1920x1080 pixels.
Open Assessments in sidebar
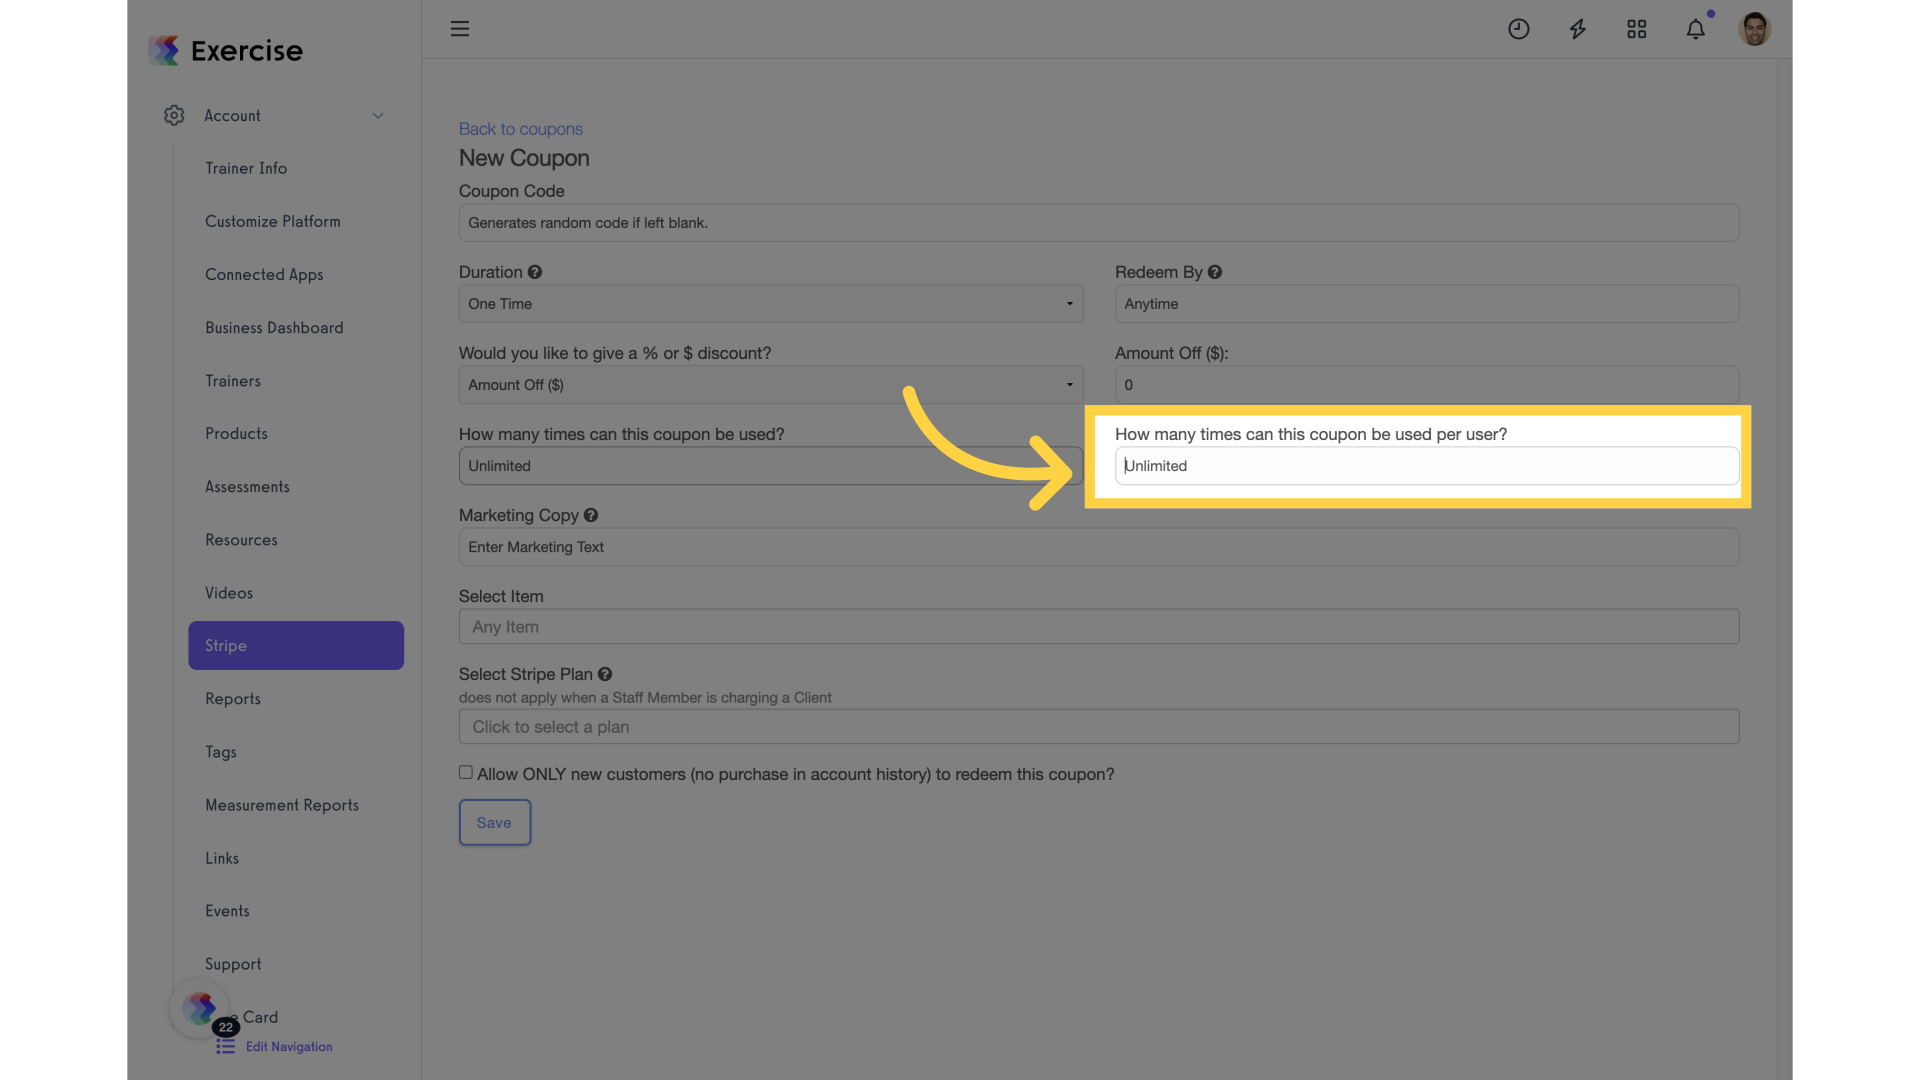click(x=247, y=487)
